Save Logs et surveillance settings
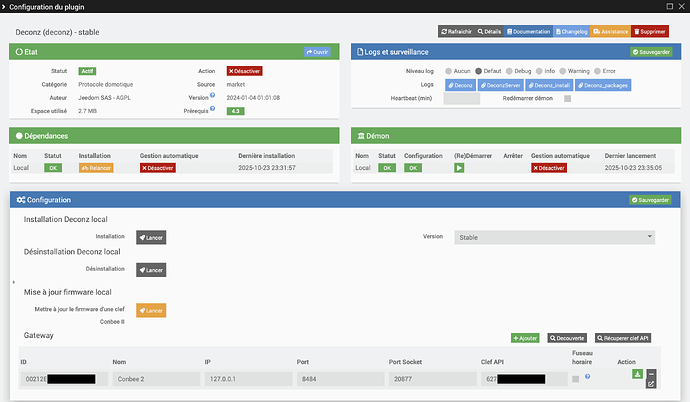690x402 pixels. pos(651,52)
